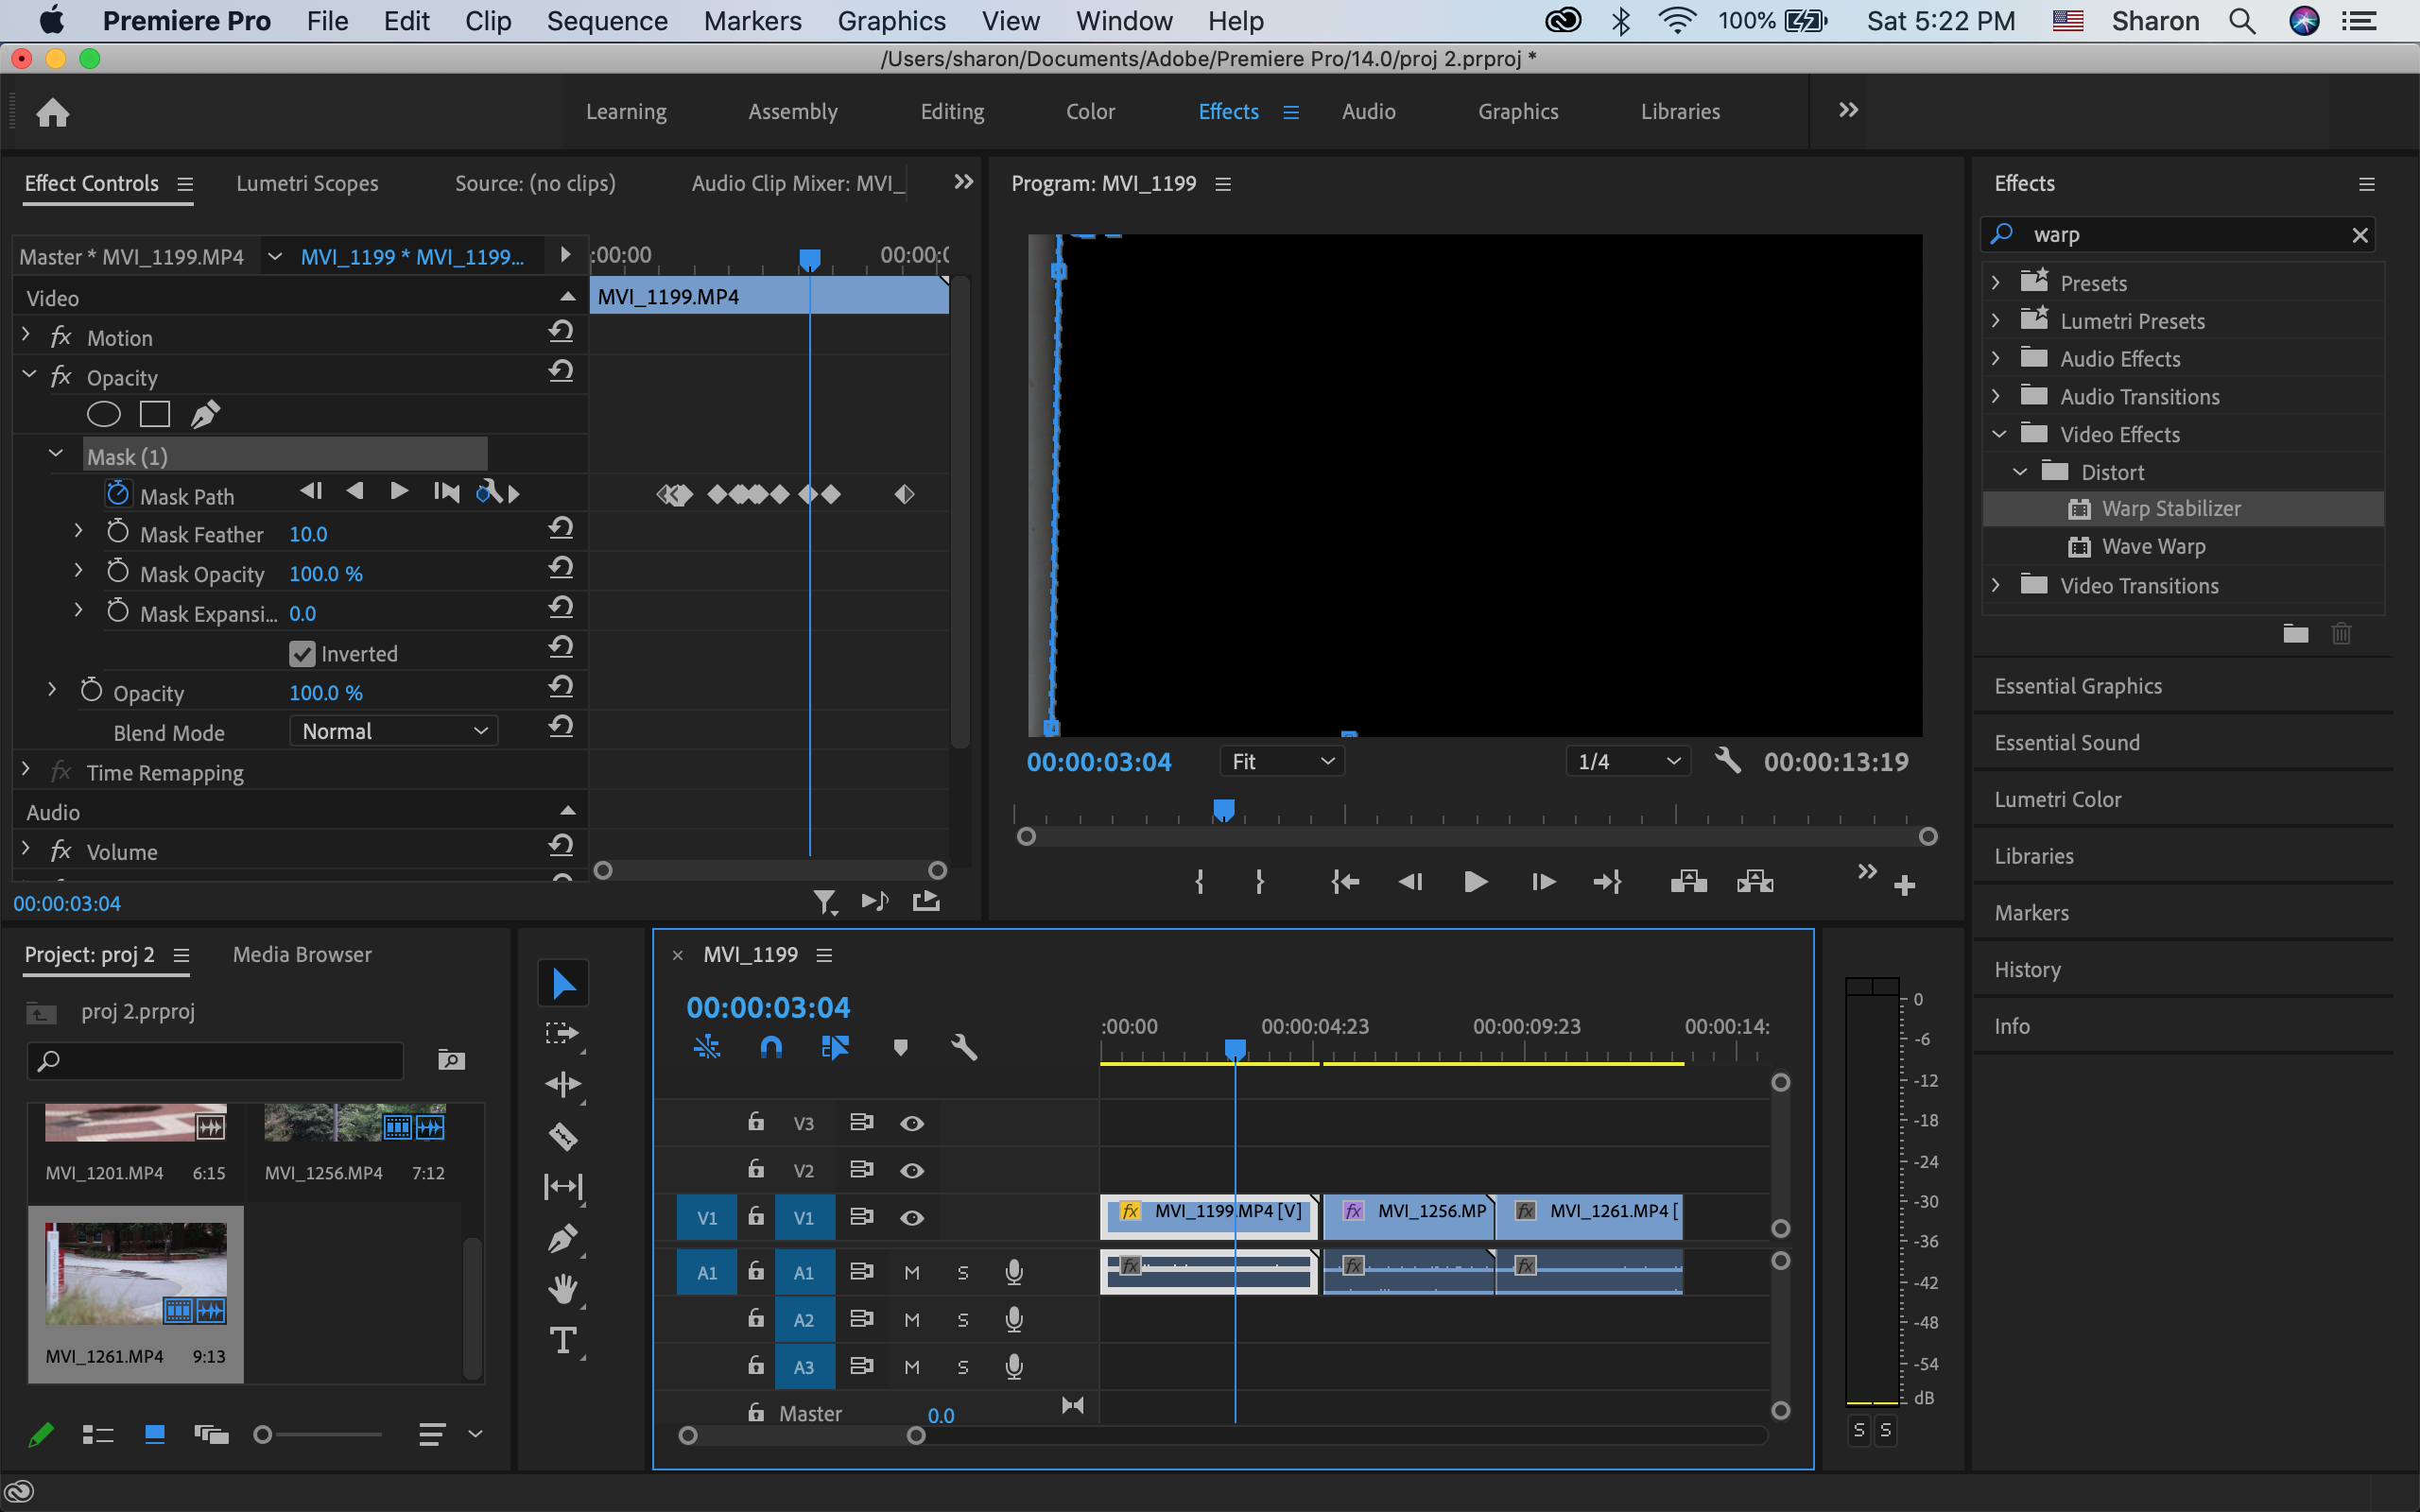The height and width of the screenshot is (1512, 2420).
Task: Open Siri from menu bar
Action: 2304,21
